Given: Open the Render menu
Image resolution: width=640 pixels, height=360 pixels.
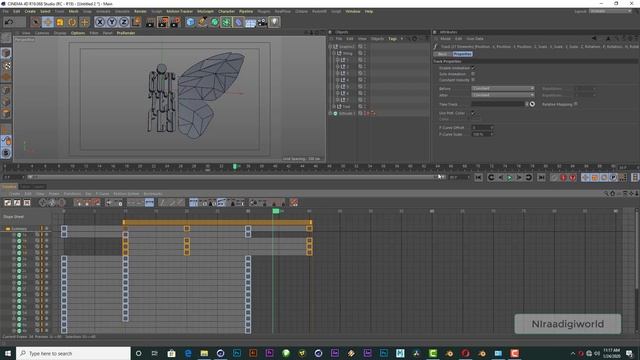Looking at the screenshot, I should [x=140, y=11].
